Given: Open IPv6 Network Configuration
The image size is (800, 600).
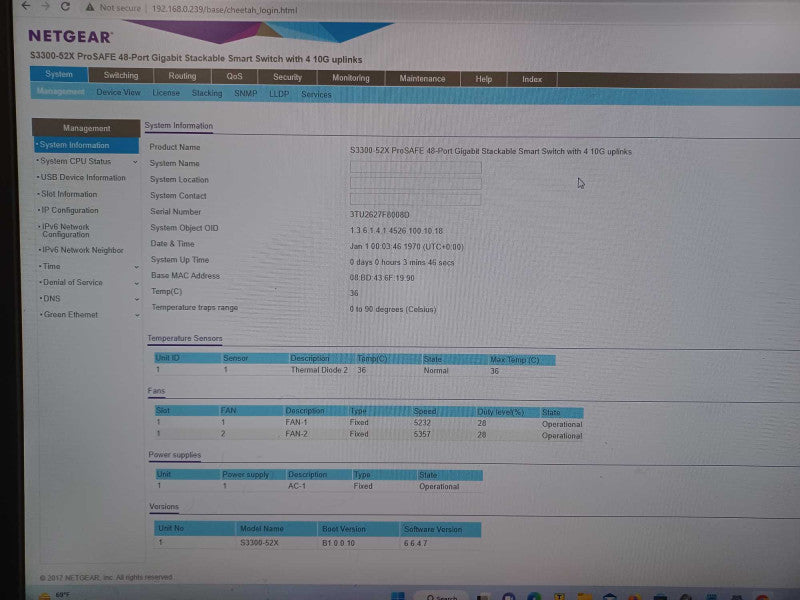Looking at the screenshot, I should [x=65, y=231].
